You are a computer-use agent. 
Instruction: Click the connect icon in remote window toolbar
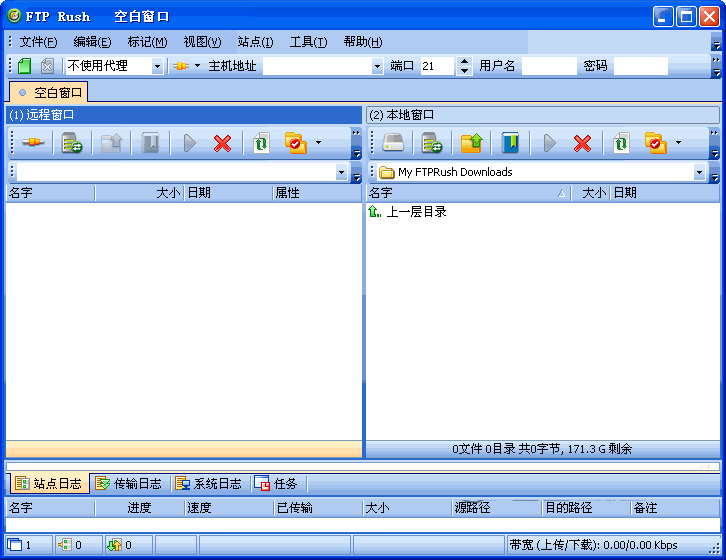[x=33, y=144]
